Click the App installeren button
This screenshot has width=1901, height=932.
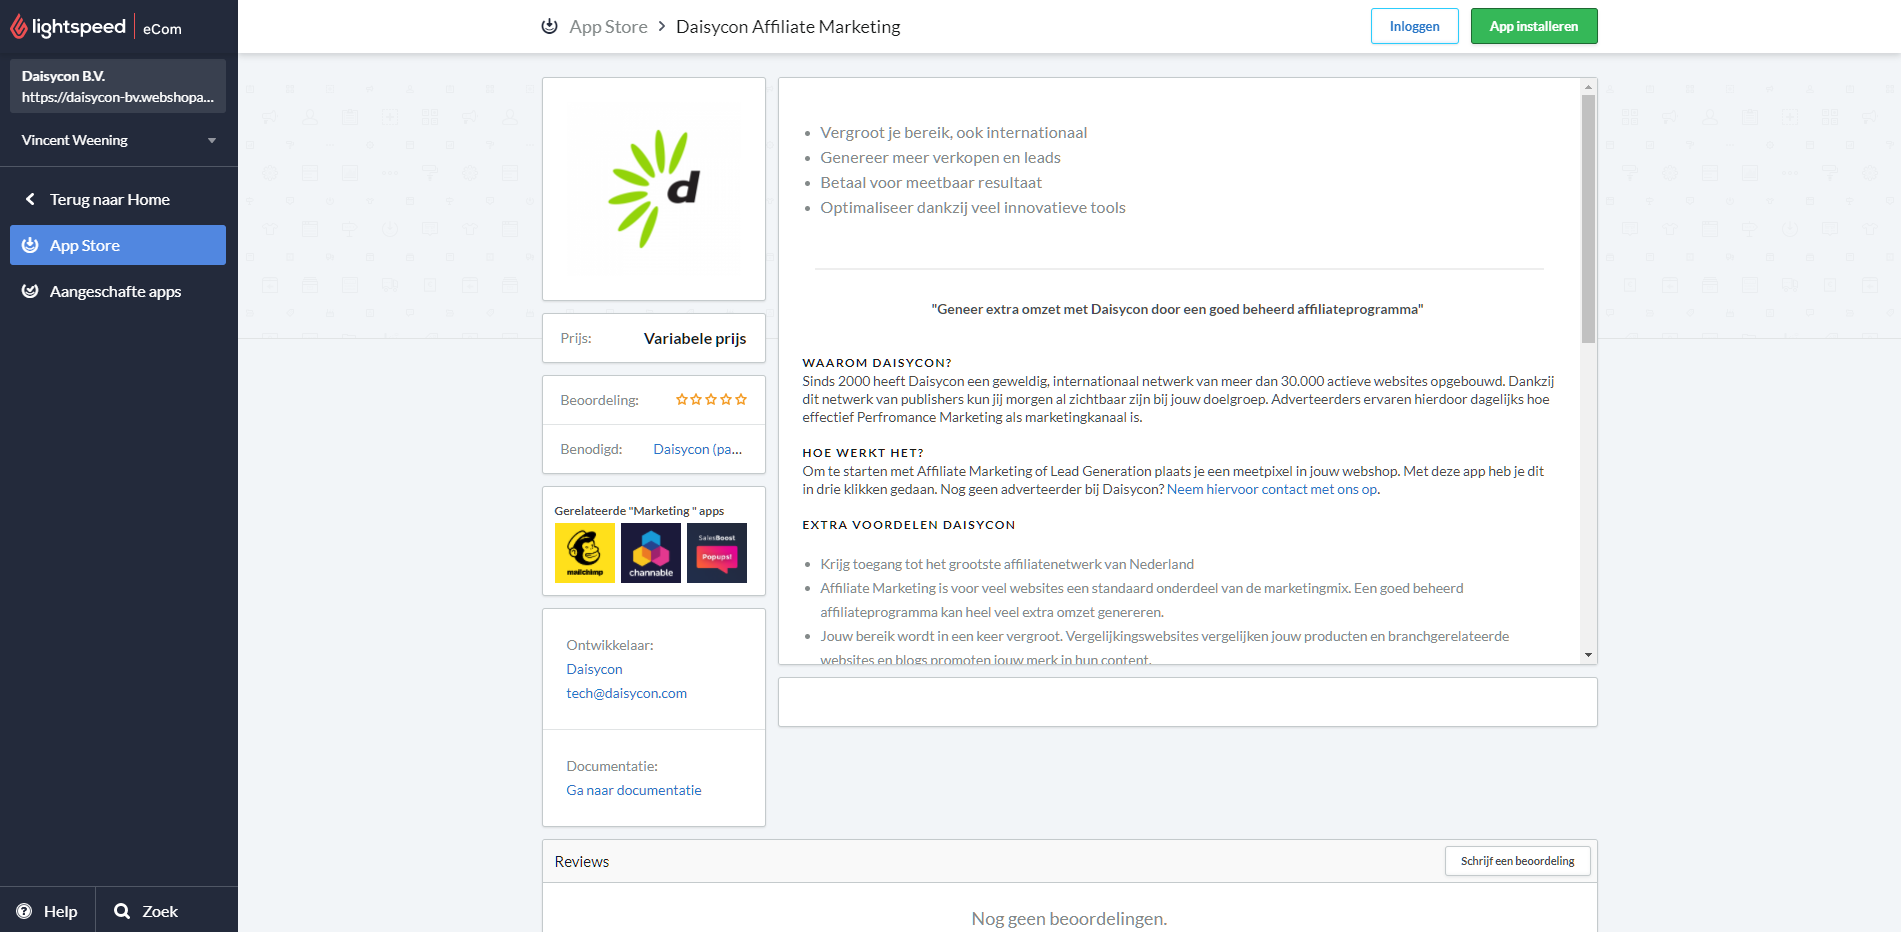tap(1534, 26)
